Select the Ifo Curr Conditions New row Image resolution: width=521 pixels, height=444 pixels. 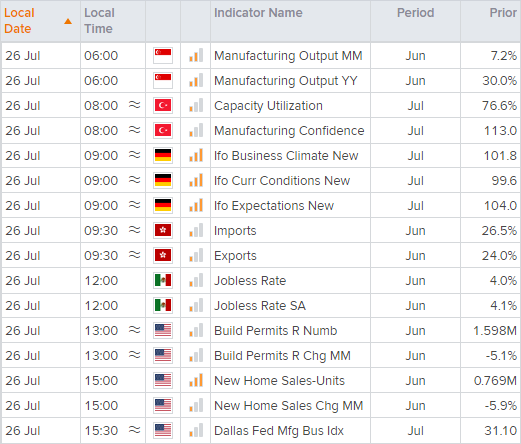(261, 180)
